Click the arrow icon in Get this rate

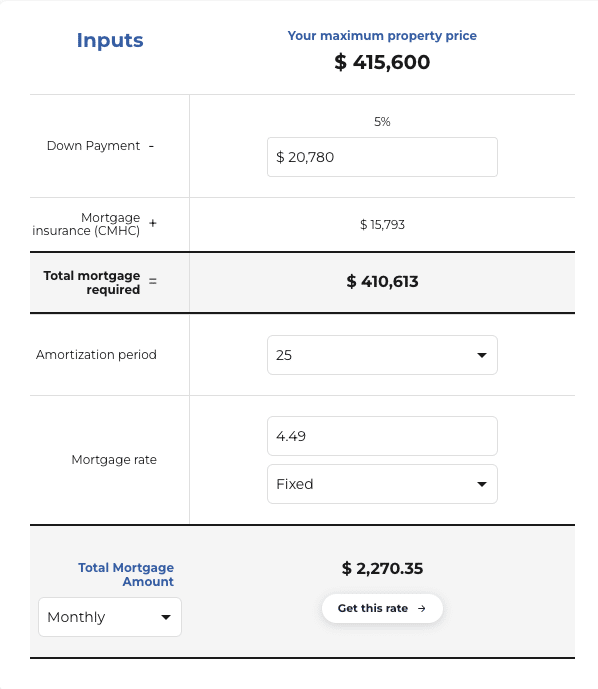421,608
